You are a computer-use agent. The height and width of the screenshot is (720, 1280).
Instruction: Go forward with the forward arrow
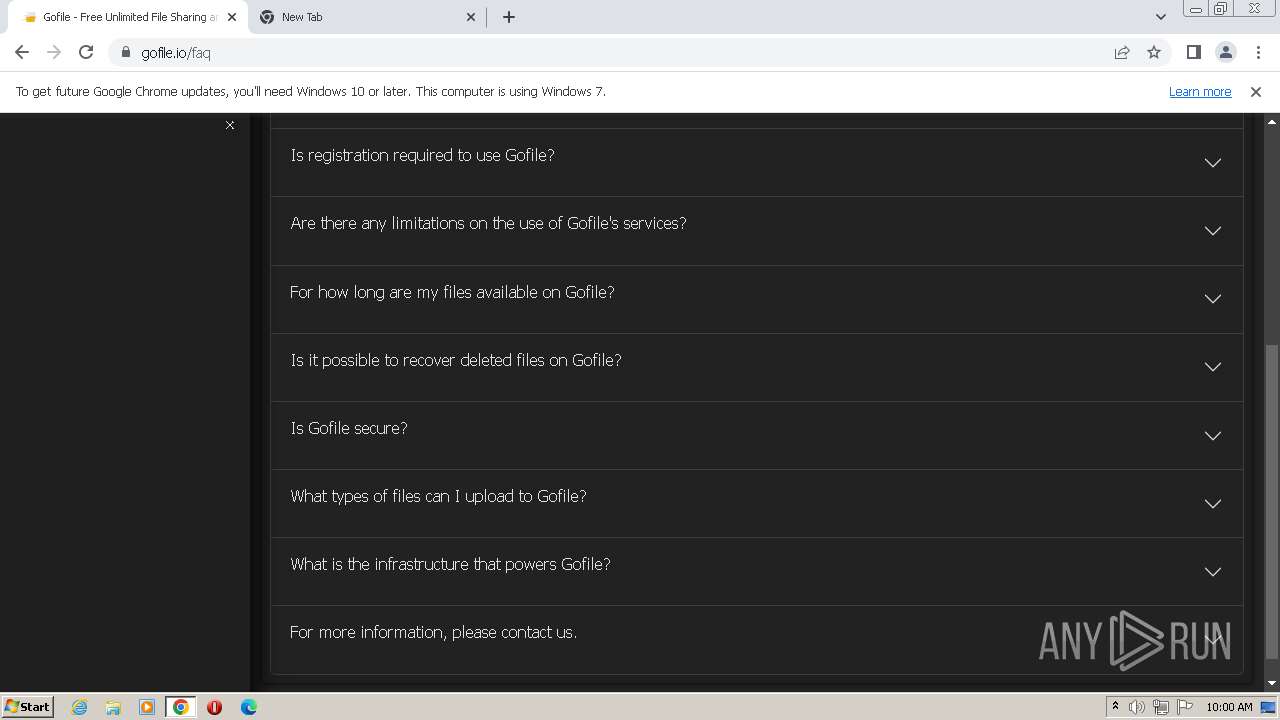coord(54,52)
